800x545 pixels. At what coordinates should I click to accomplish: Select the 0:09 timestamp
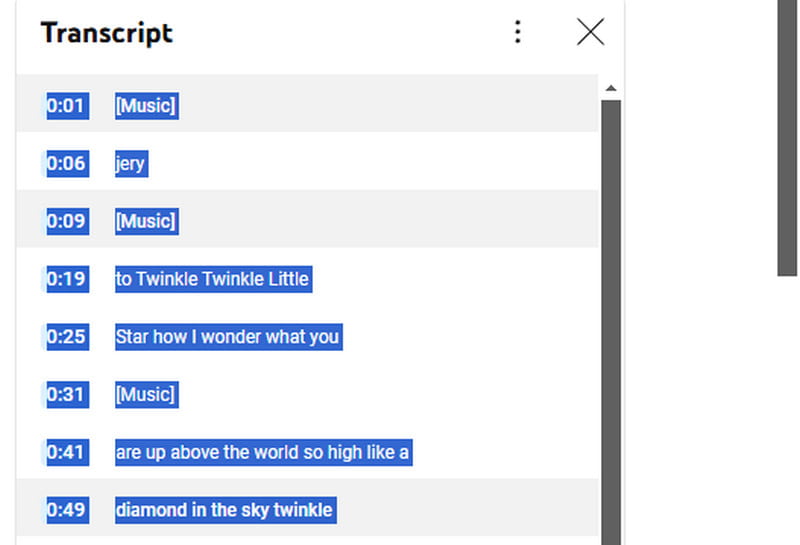pos(67,221)
